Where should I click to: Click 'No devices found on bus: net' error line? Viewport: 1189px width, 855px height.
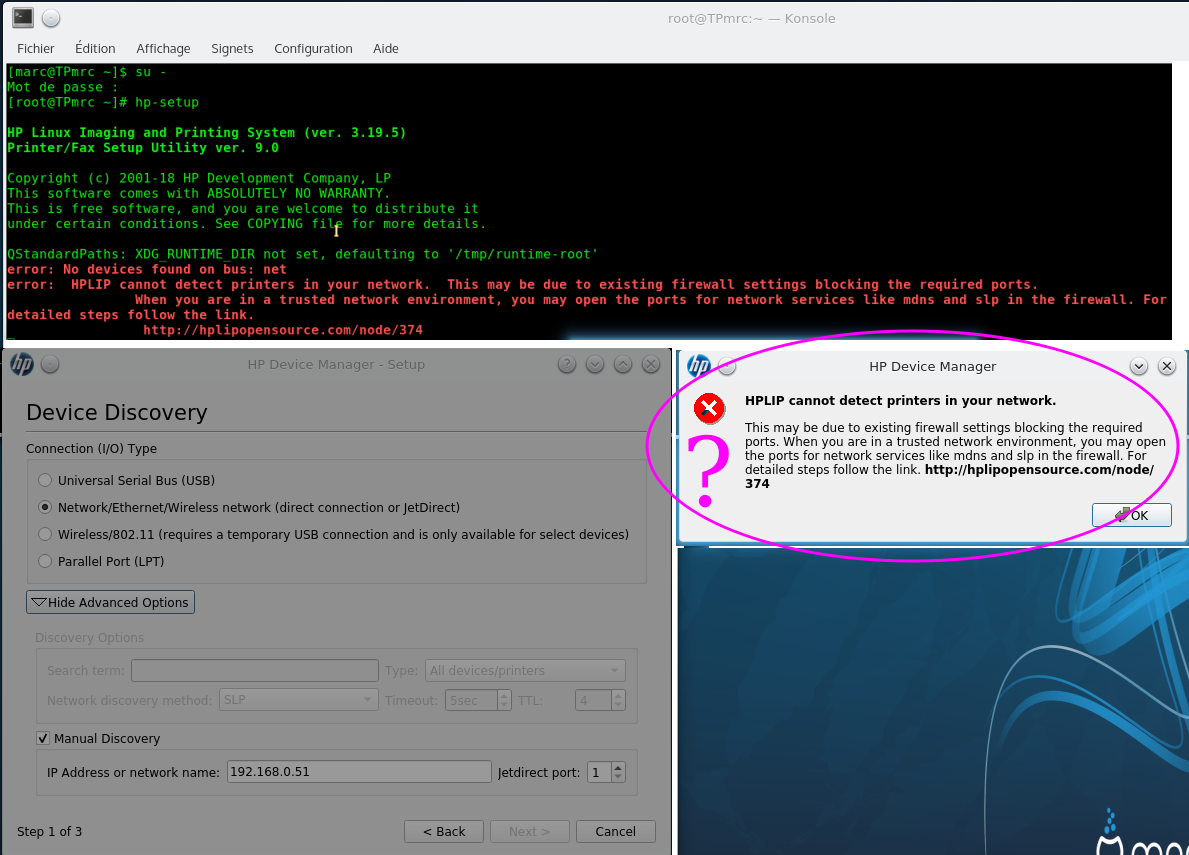pyautogui.click(x=147, y=269)
